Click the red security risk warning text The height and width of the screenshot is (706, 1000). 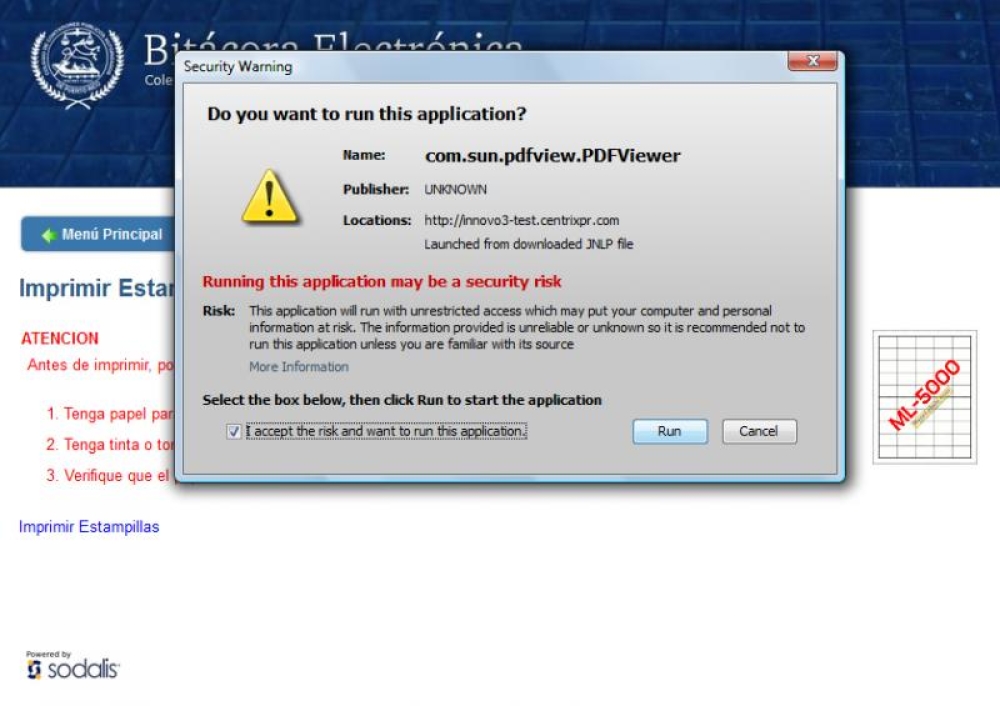[381, 281]
